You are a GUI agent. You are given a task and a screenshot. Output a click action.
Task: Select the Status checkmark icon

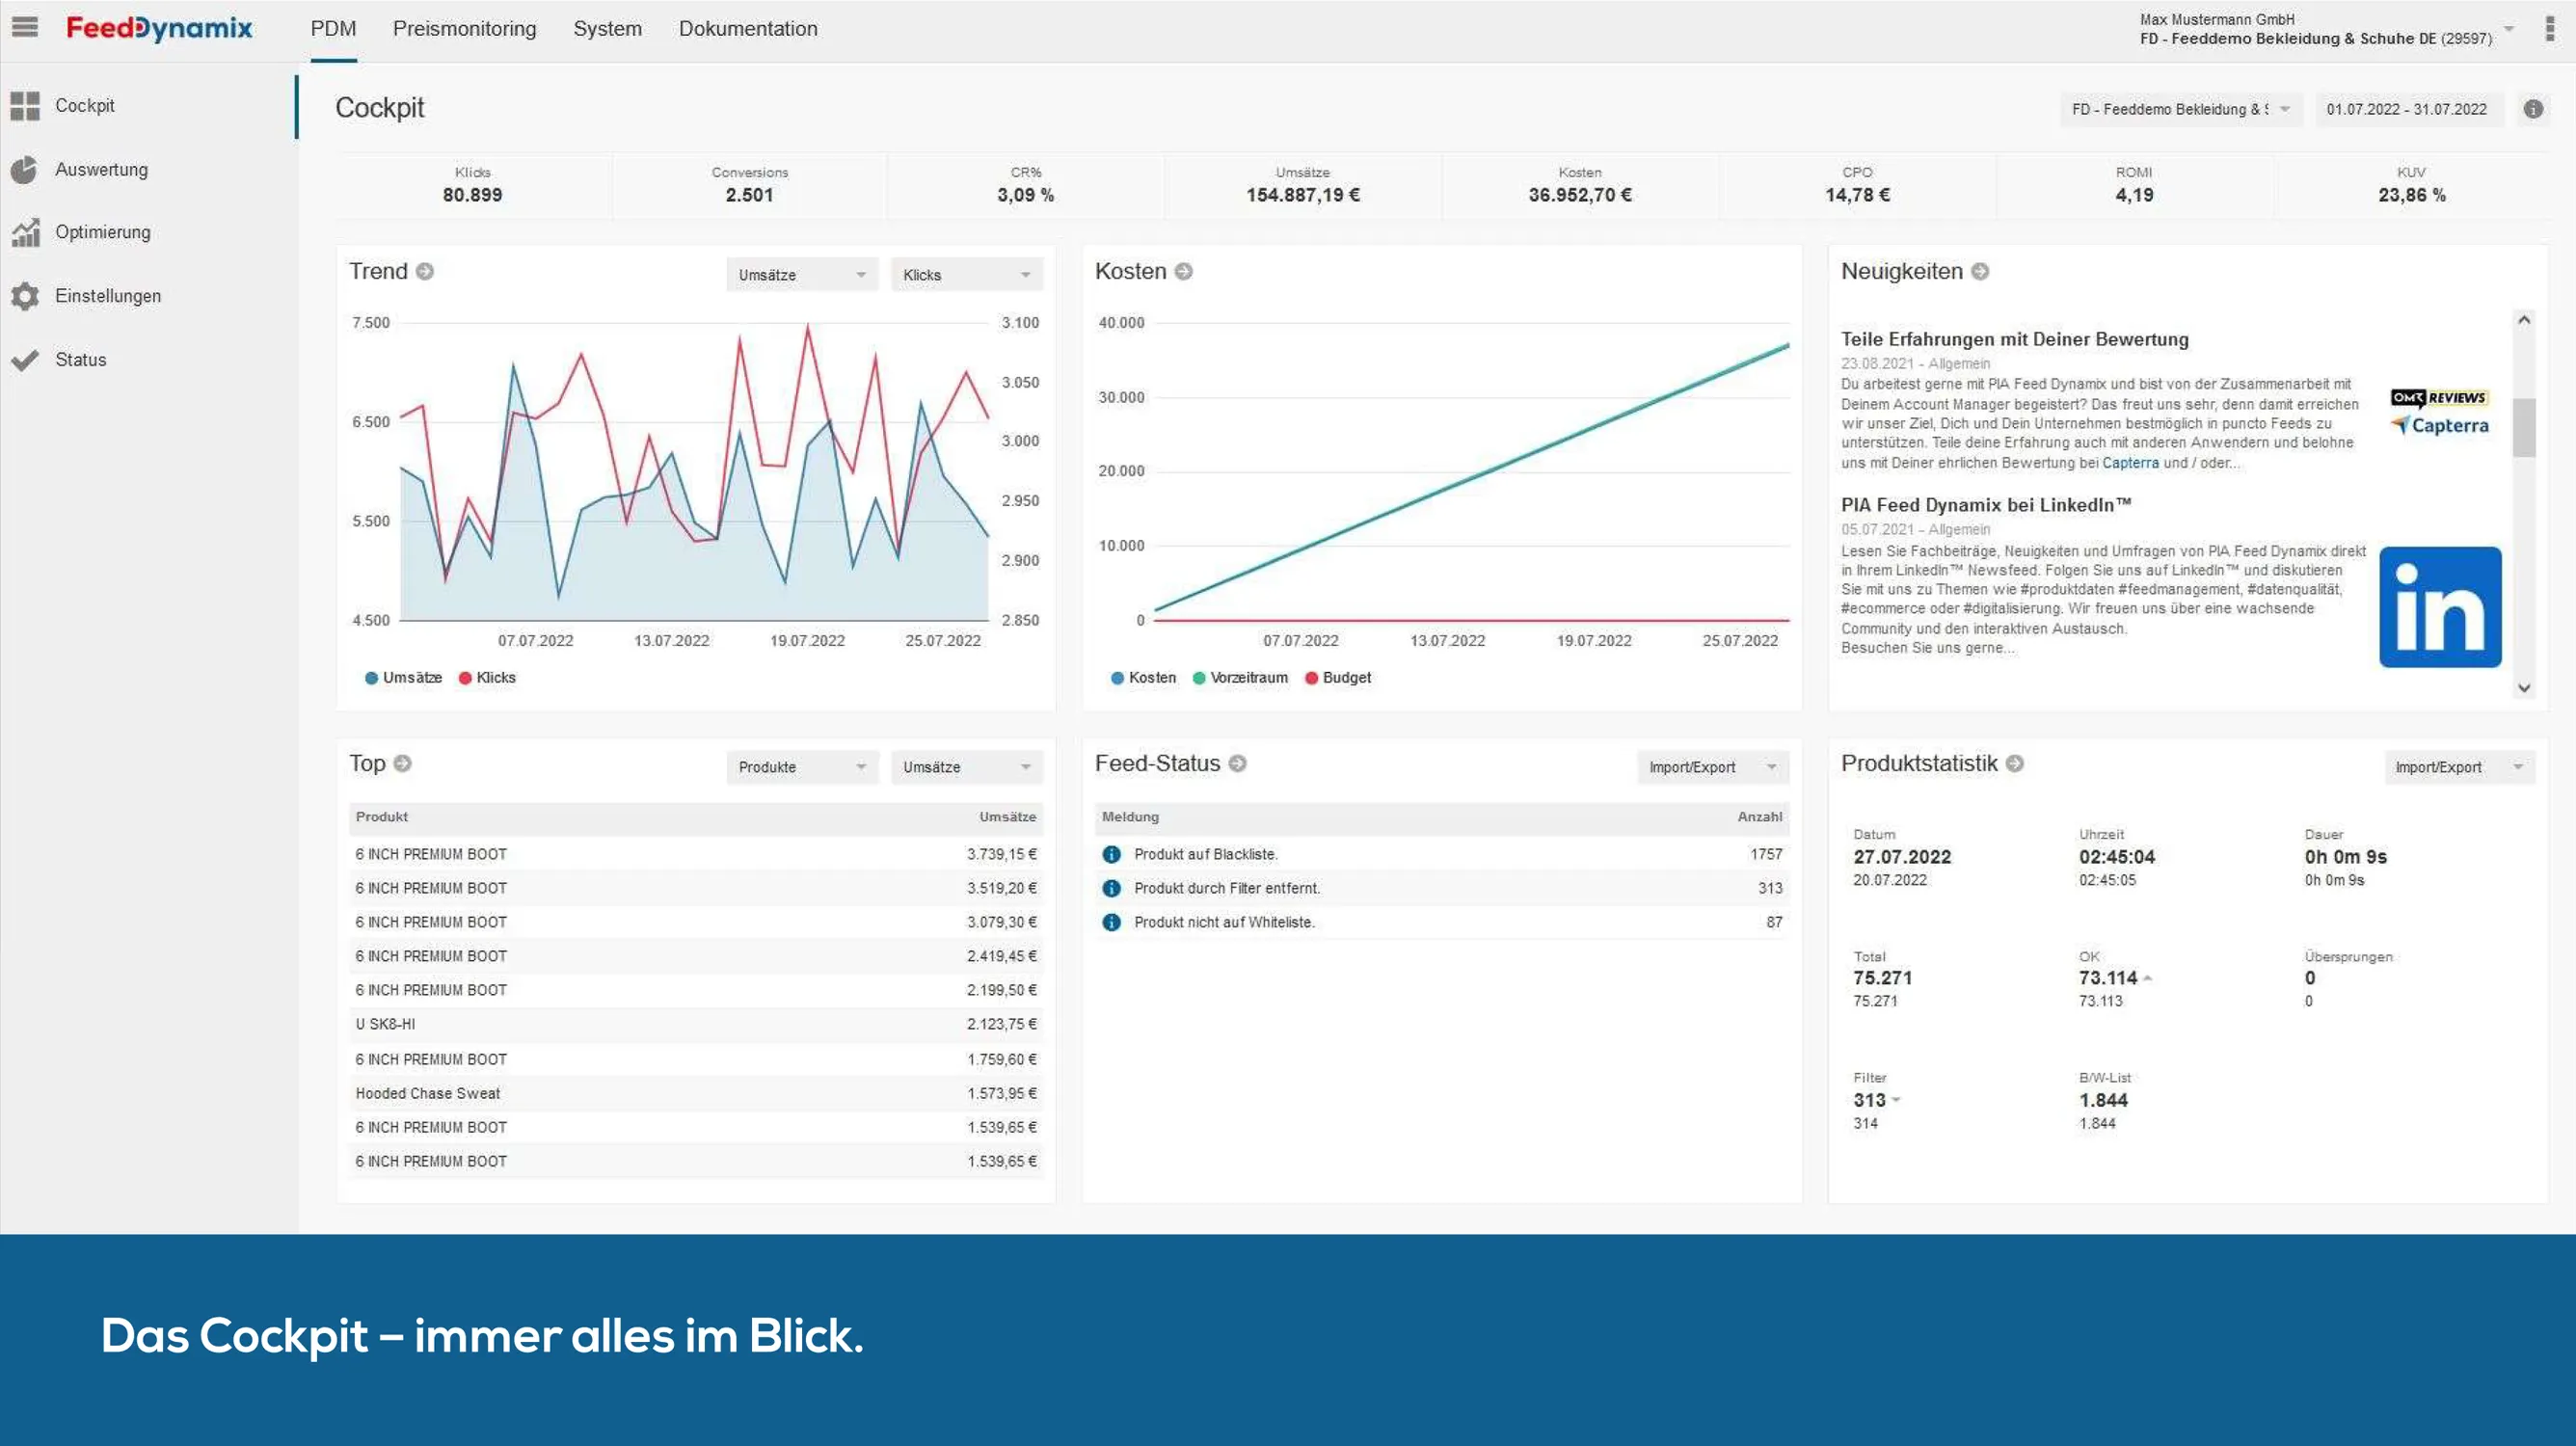(x=25, y=359)
